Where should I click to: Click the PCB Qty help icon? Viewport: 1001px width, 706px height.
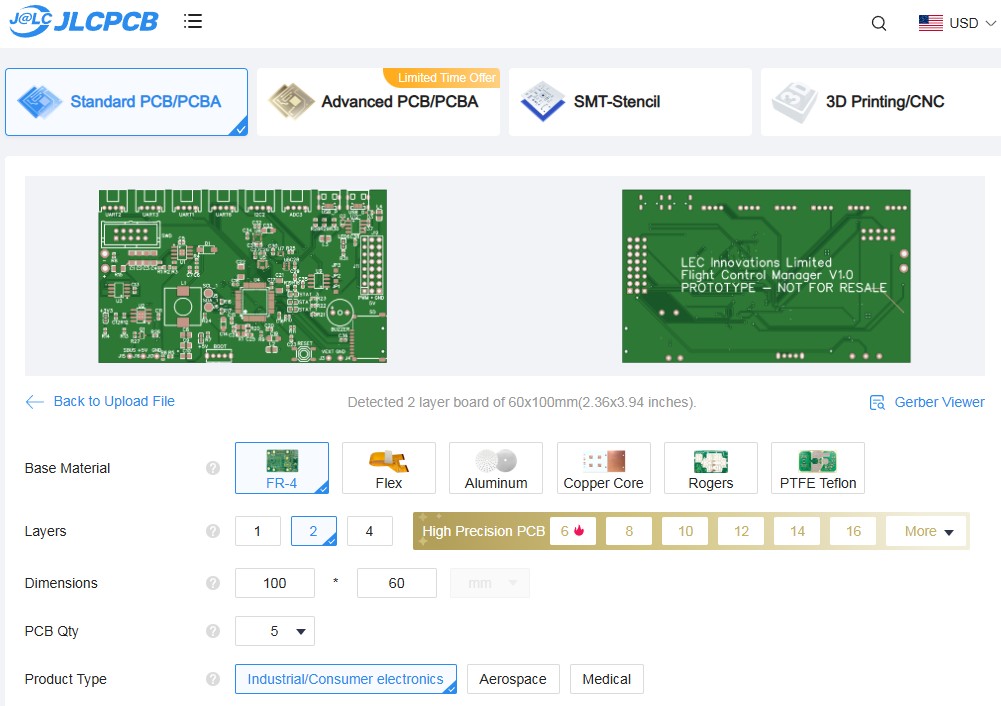[x=212, y=631]
